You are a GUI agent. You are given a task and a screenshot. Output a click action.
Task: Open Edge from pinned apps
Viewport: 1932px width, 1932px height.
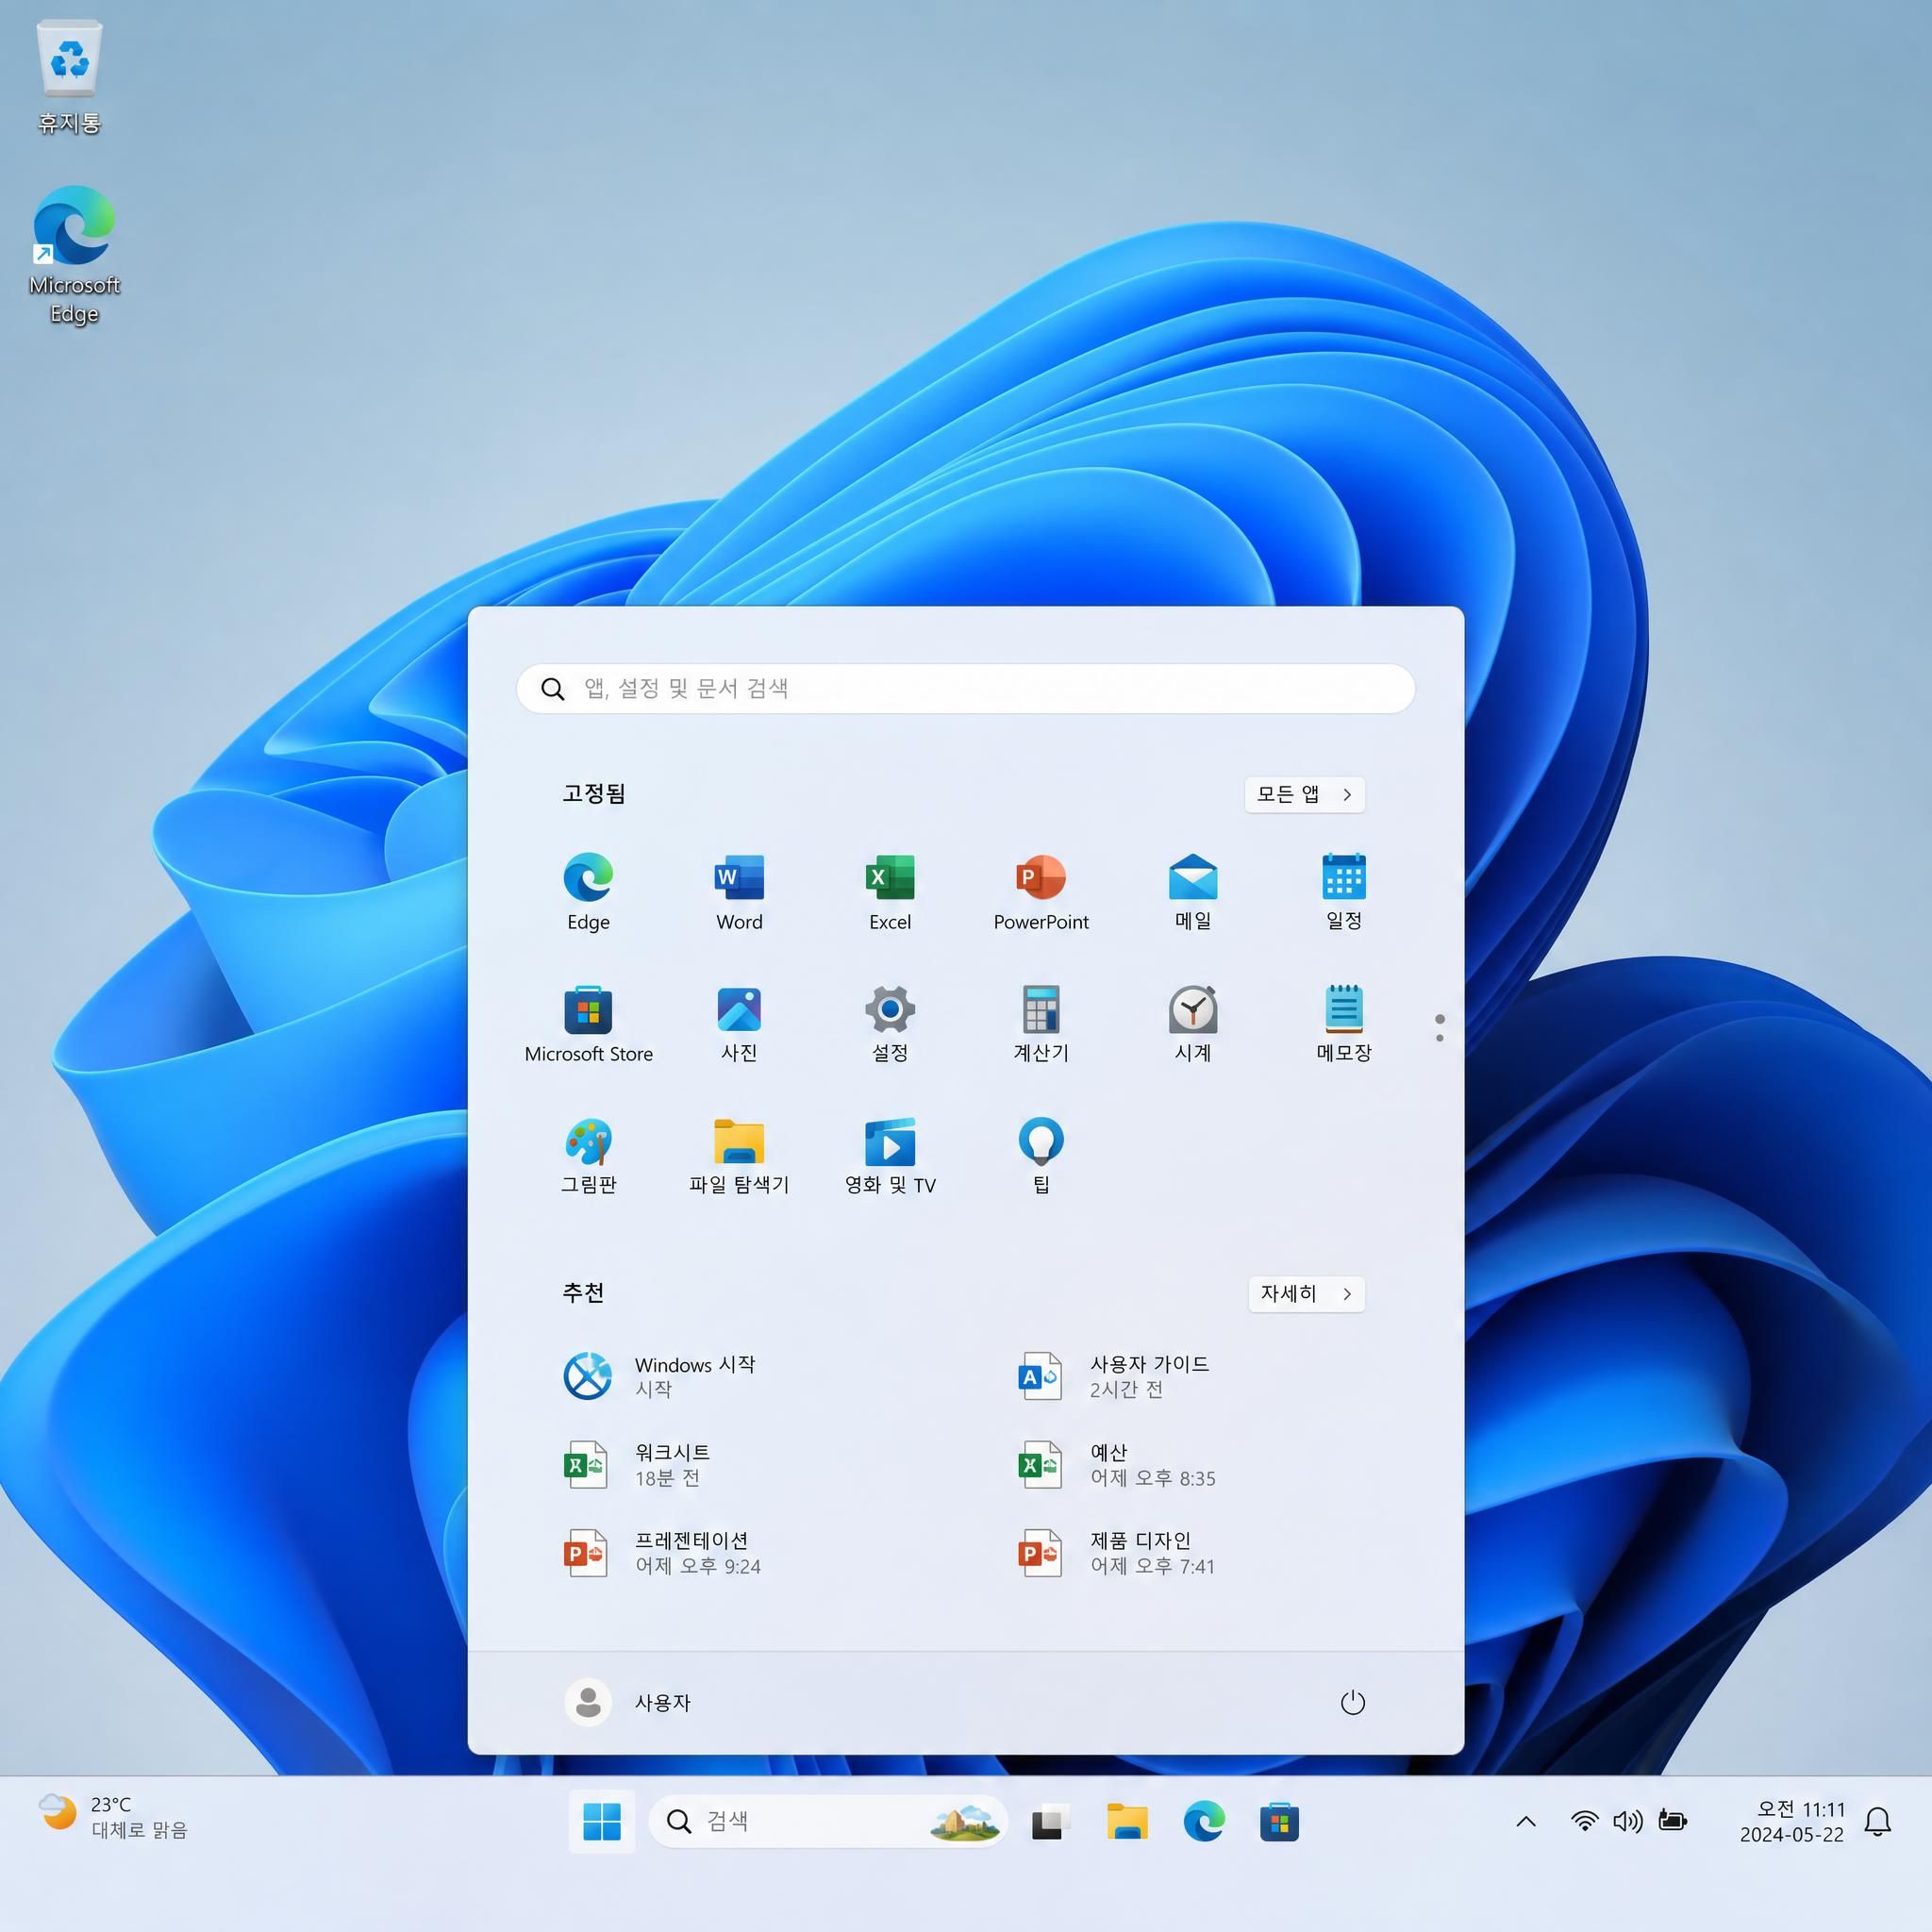click(588, 892)
